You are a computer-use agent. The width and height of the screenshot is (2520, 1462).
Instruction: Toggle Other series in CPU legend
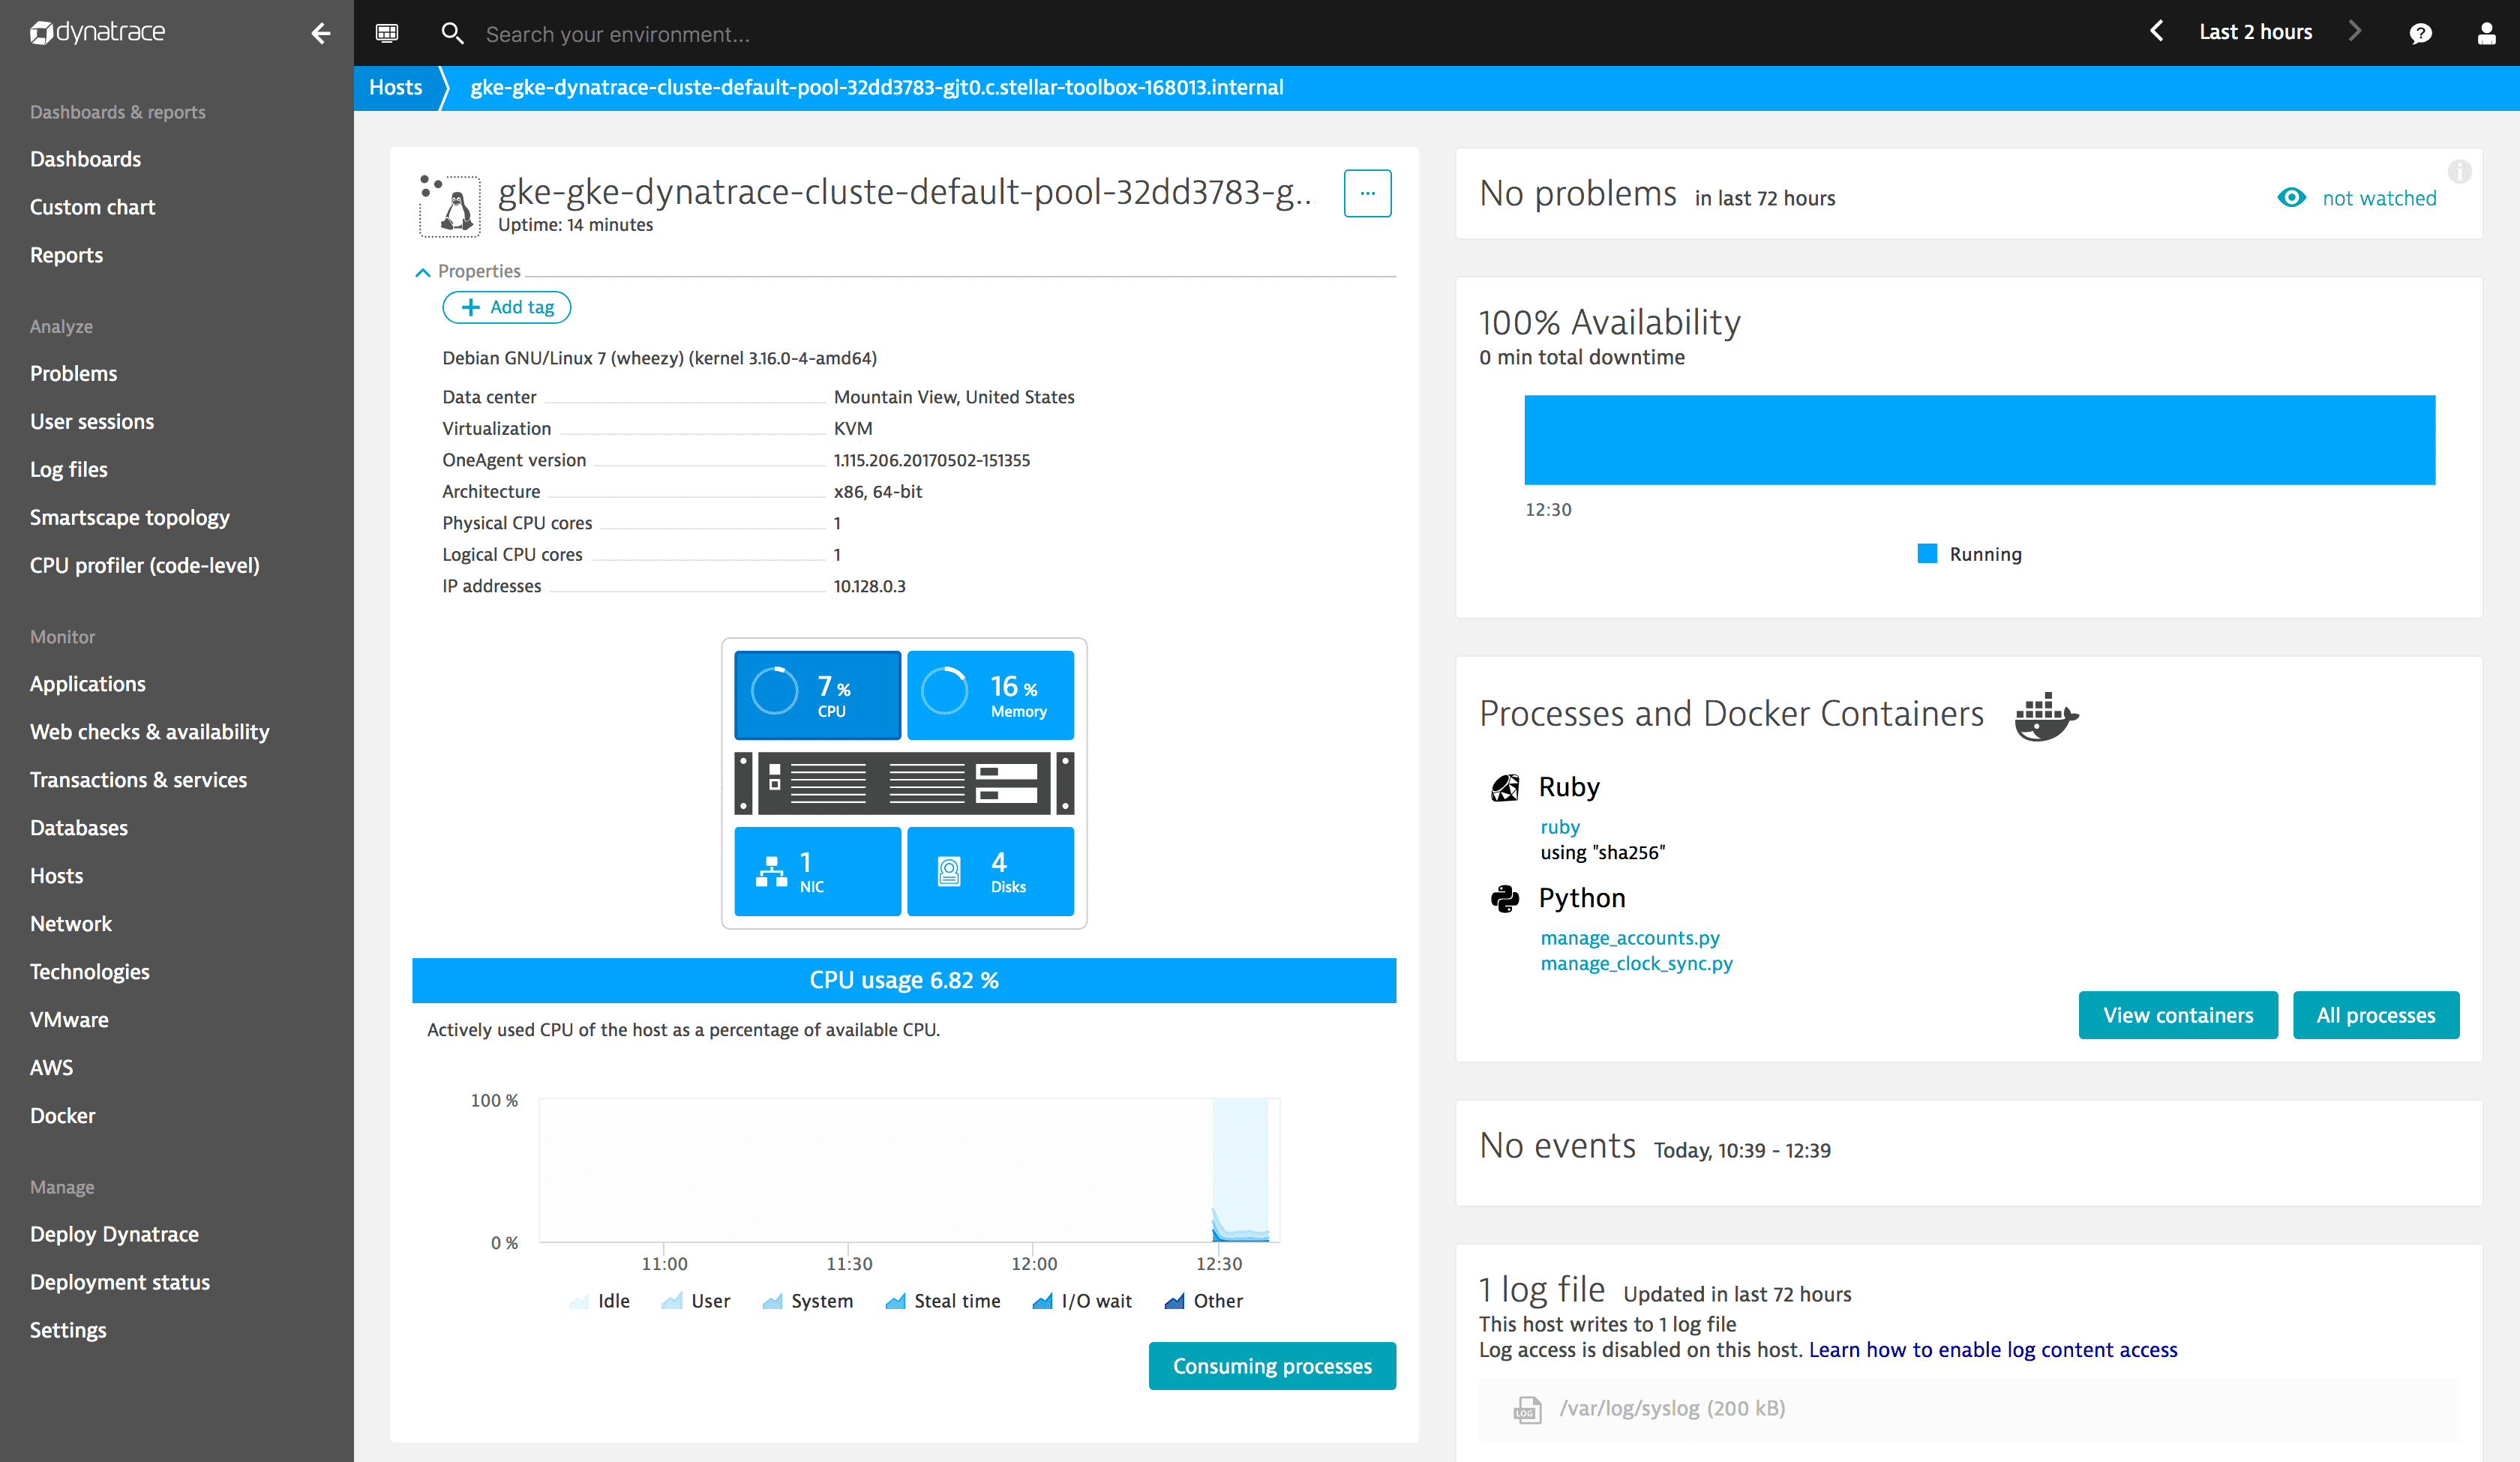(1204, 1301)
